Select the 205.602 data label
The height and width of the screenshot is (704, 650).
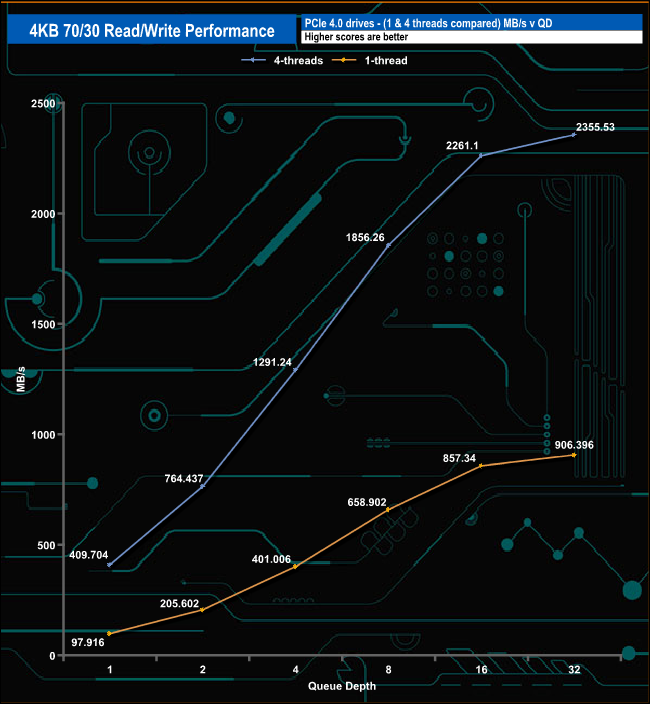click(x=179, y=603)
